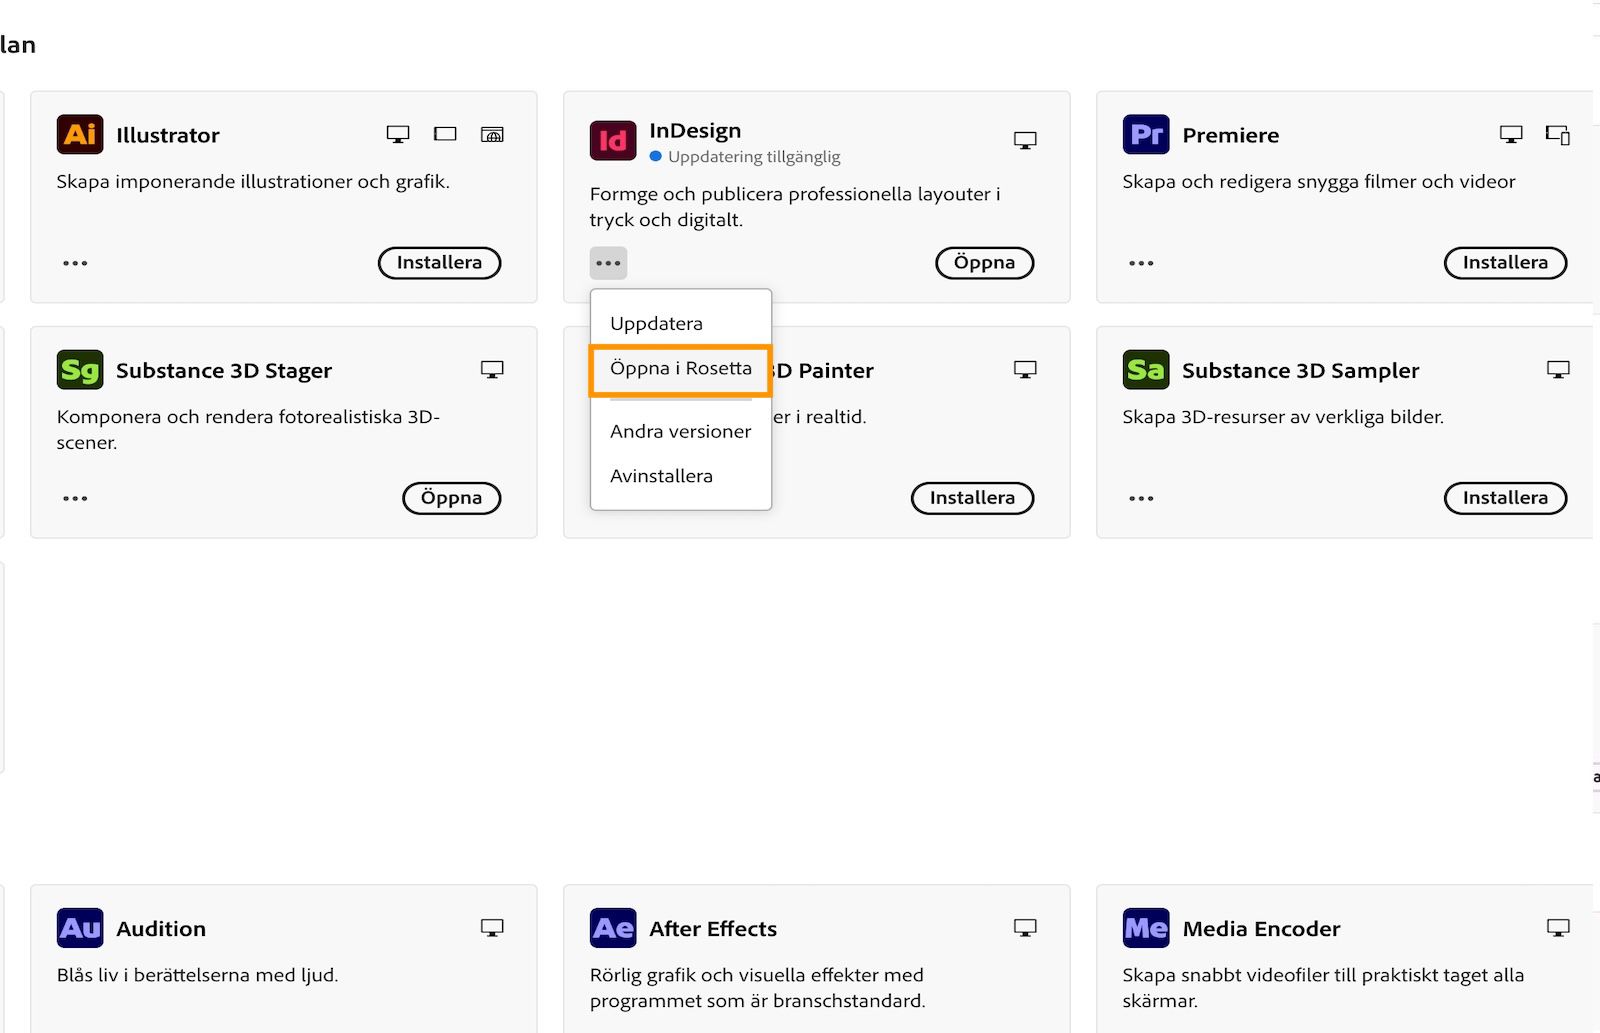Click the Media Encoder Me app icon
Image resolution: width=1600 pixels, height=1033 pixels.
[1146, 928]
